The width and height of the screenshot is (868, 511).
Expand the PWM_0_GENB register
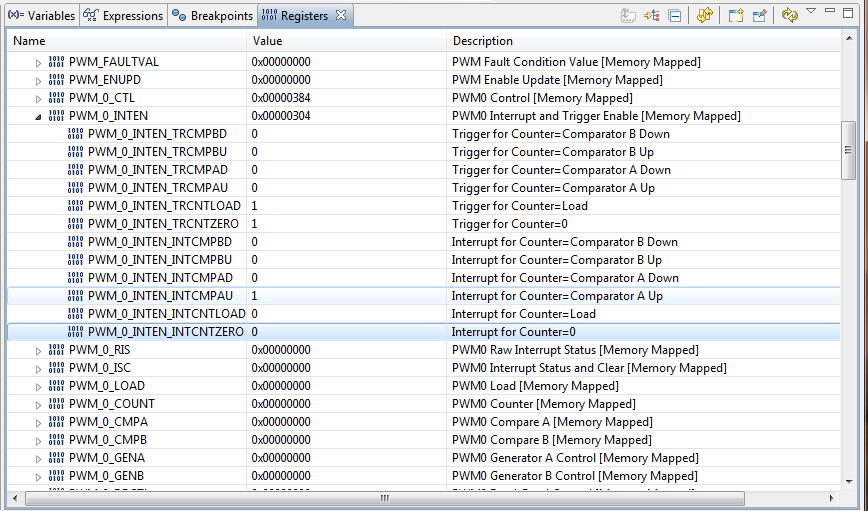coord(38,477)
